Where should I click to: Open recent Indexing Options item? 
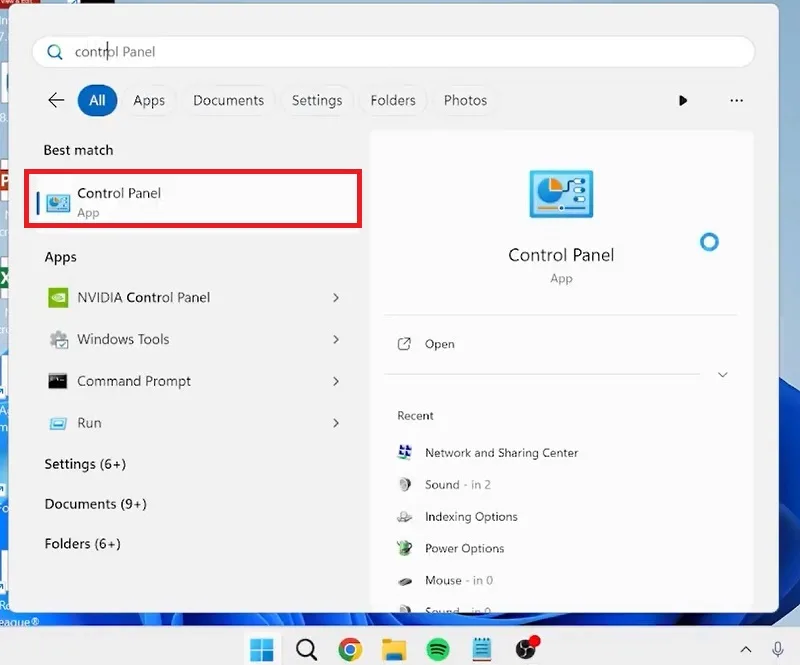click(471, 516)
